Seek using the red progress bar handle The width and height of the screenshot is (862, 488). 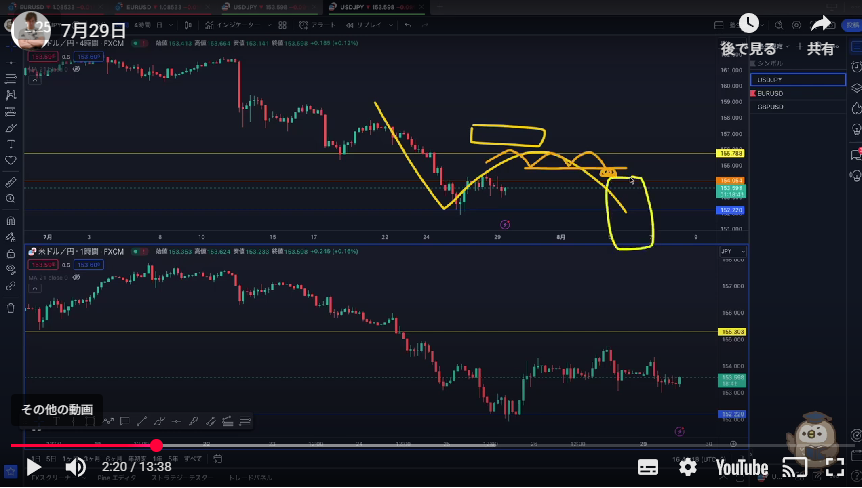point(156,446)
